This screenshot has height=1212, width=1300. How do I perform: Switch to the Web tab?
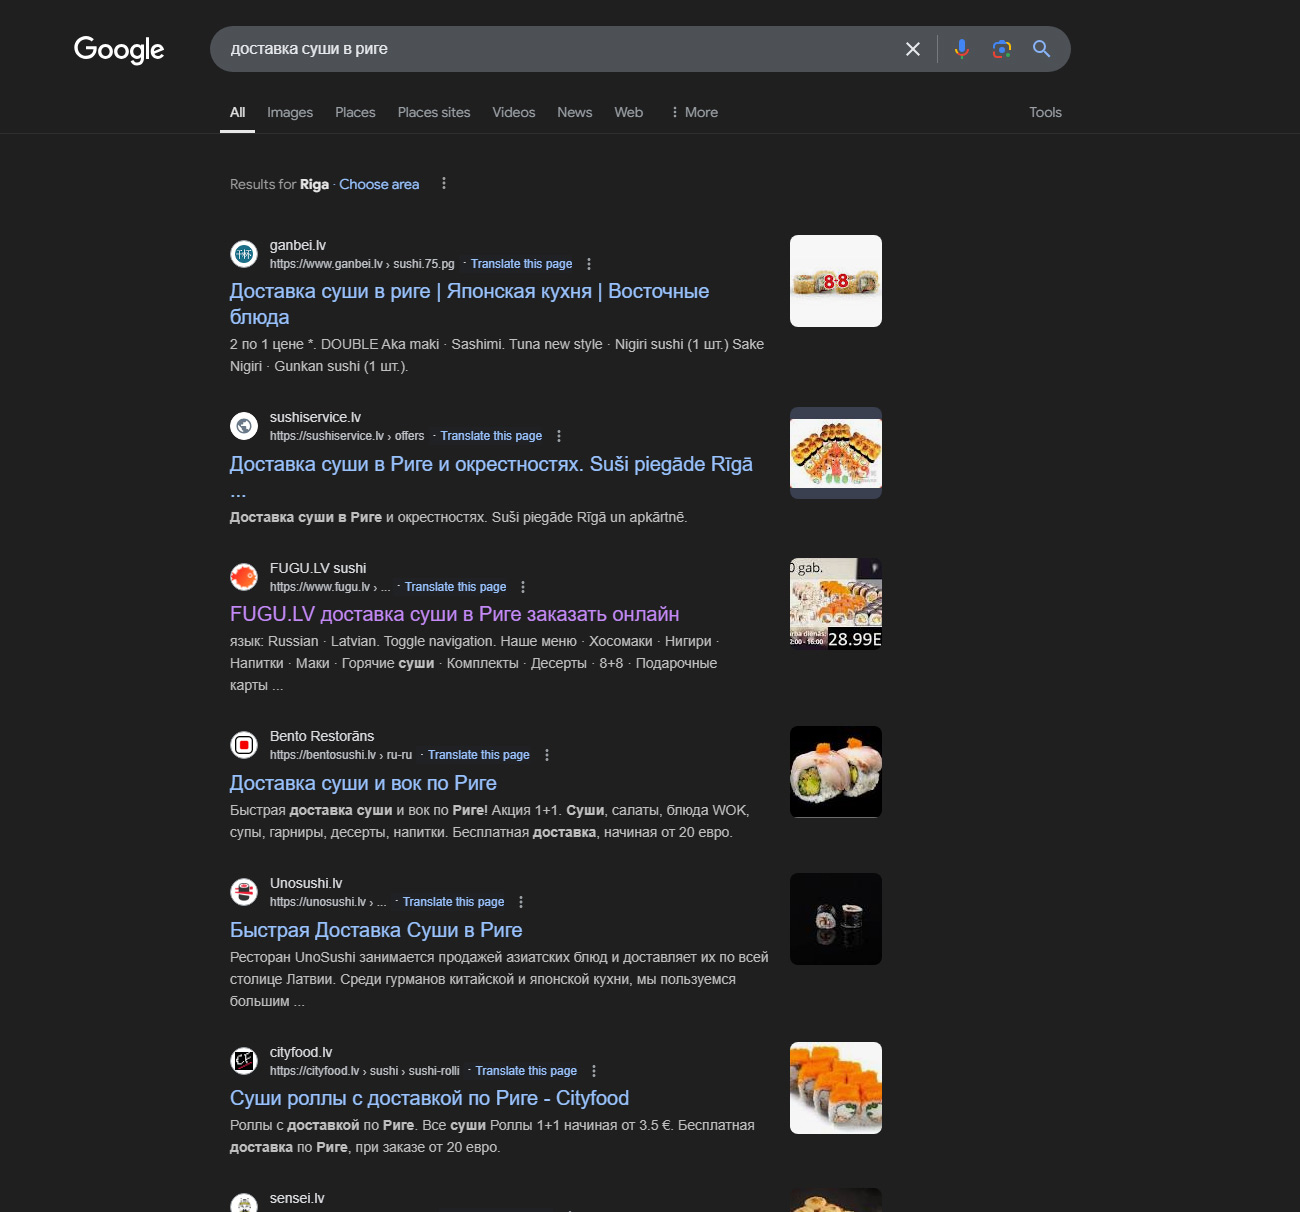point(629,112)
